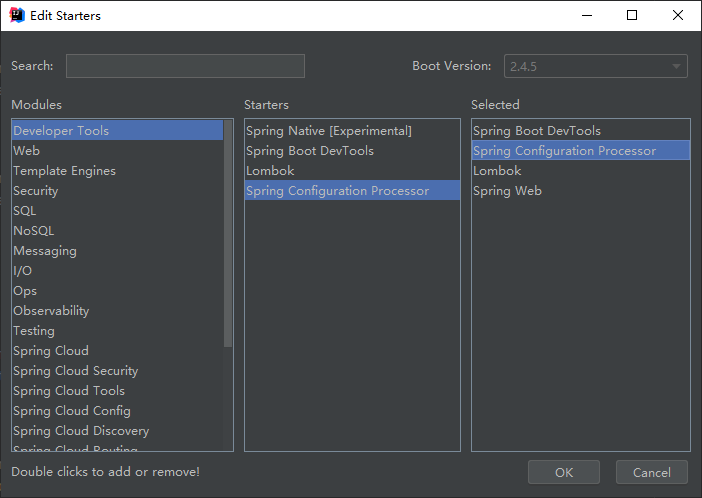Click the Cancel button
The image size is (702, 498).
pos(651,472)
